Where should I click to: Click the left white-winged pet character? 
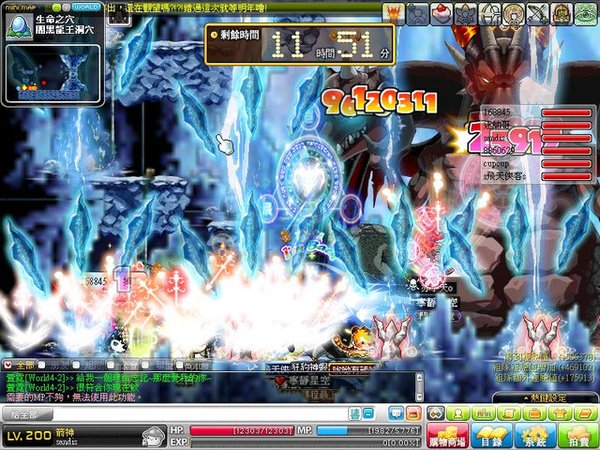click(x=392, y=337)
